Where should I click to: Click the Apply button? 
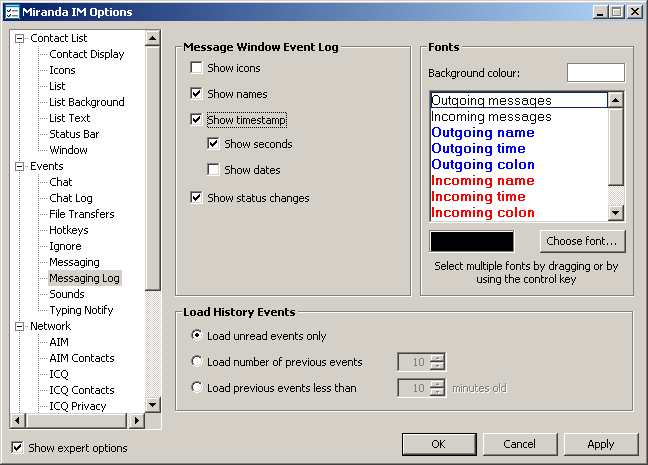coord(601,444)
